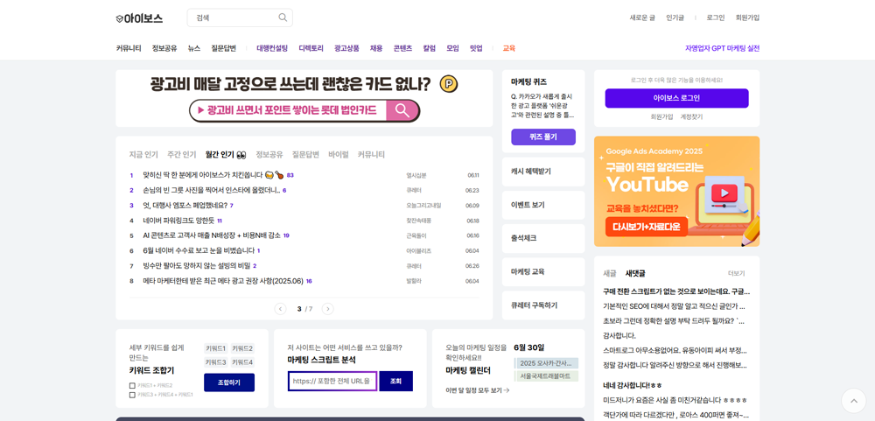This screenshot has width=875, height=421.
Task: Open post 엇, 대행사 엠포스 폐업했네요?
Action: tap(185, 205)
